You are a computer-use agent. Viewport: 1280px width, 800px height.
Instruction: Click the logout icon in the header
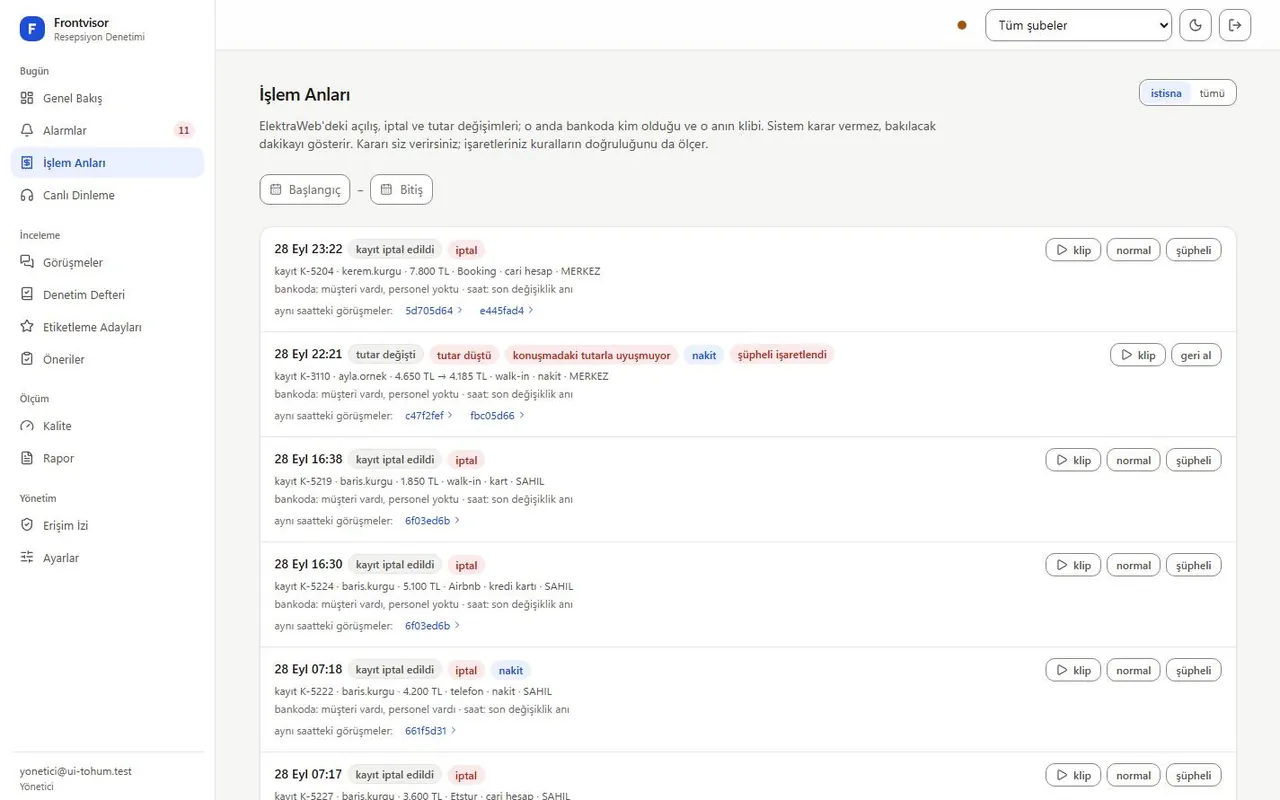(1235, 25)
